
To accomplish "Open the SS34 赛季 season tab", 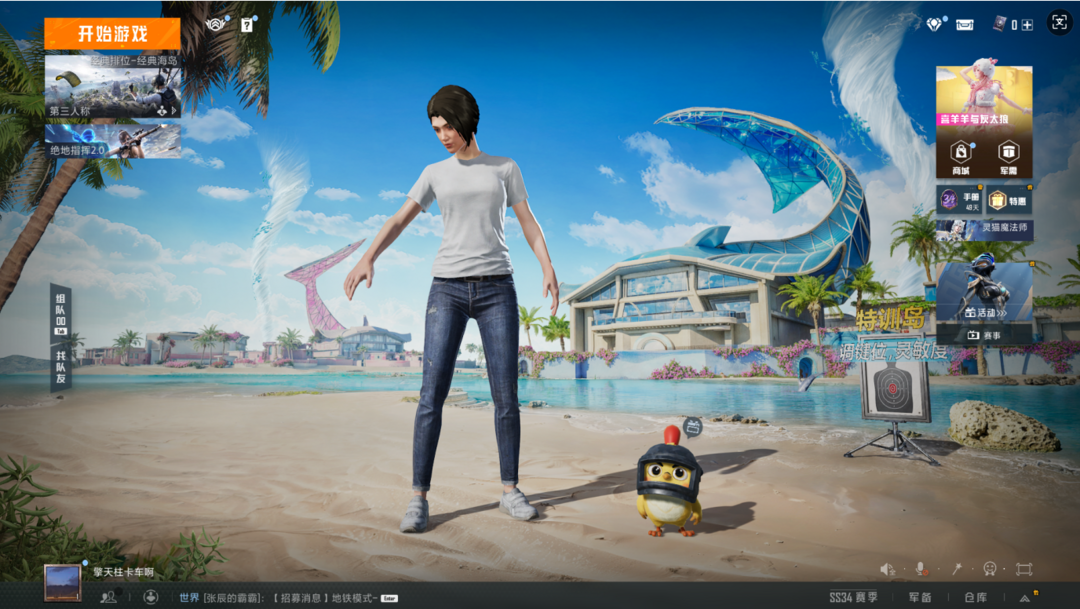I will [853, 597].
